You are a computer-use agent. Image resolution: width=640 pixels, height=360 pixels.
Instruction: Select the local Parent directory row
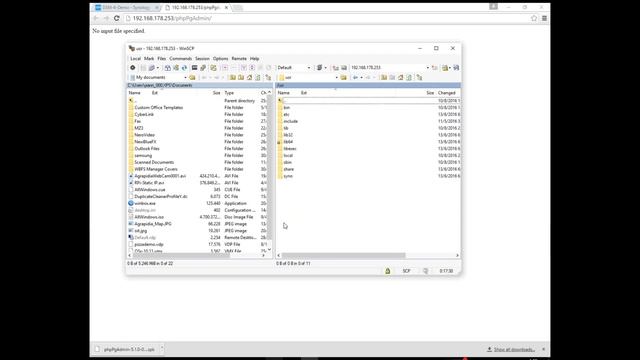click(197, 101)
